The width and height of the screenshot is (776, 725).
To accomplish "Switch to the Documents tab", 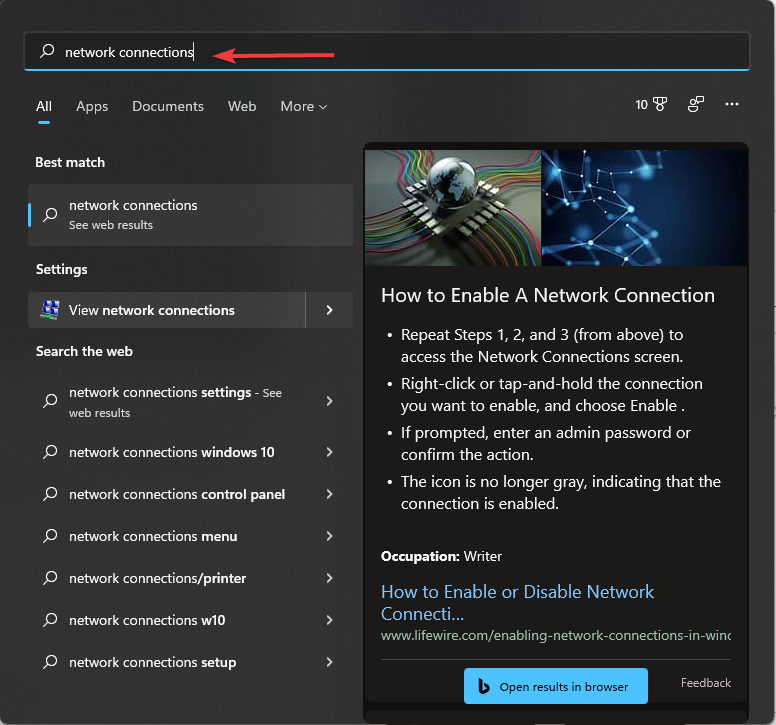I will coord(168,106).
